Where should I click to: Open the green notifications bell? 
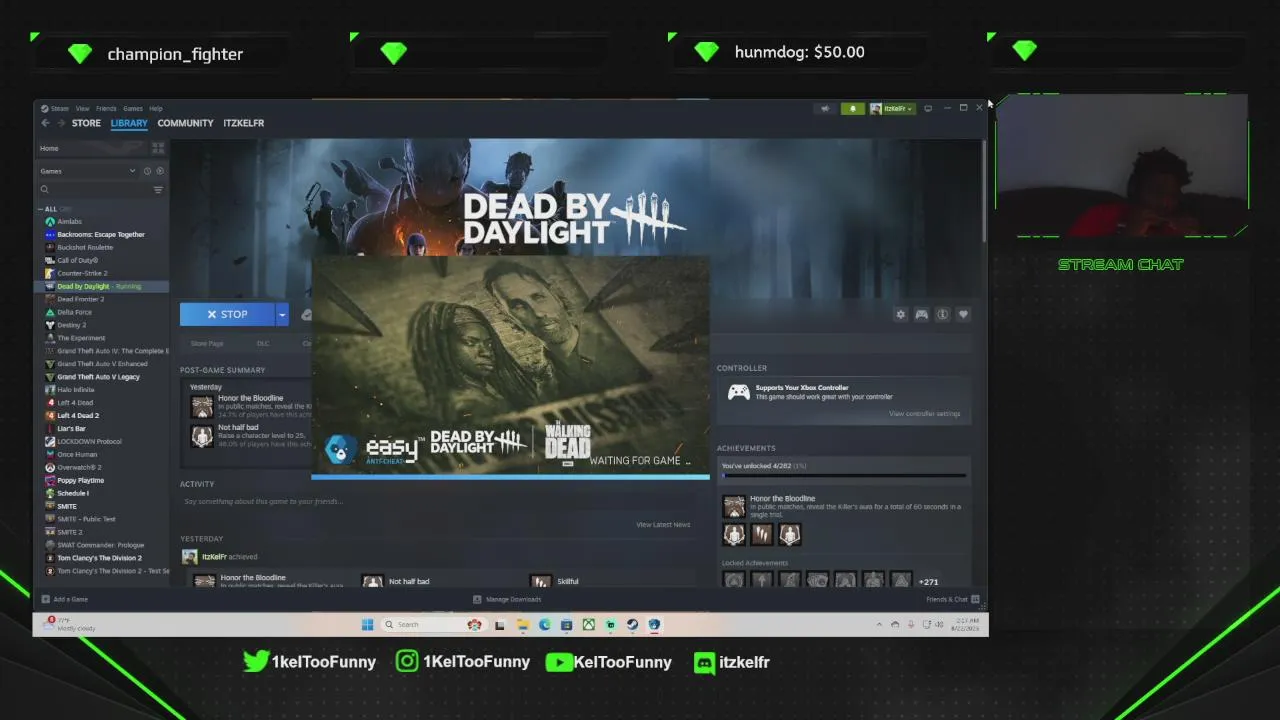pyautogui.click(x=853, y=108)
